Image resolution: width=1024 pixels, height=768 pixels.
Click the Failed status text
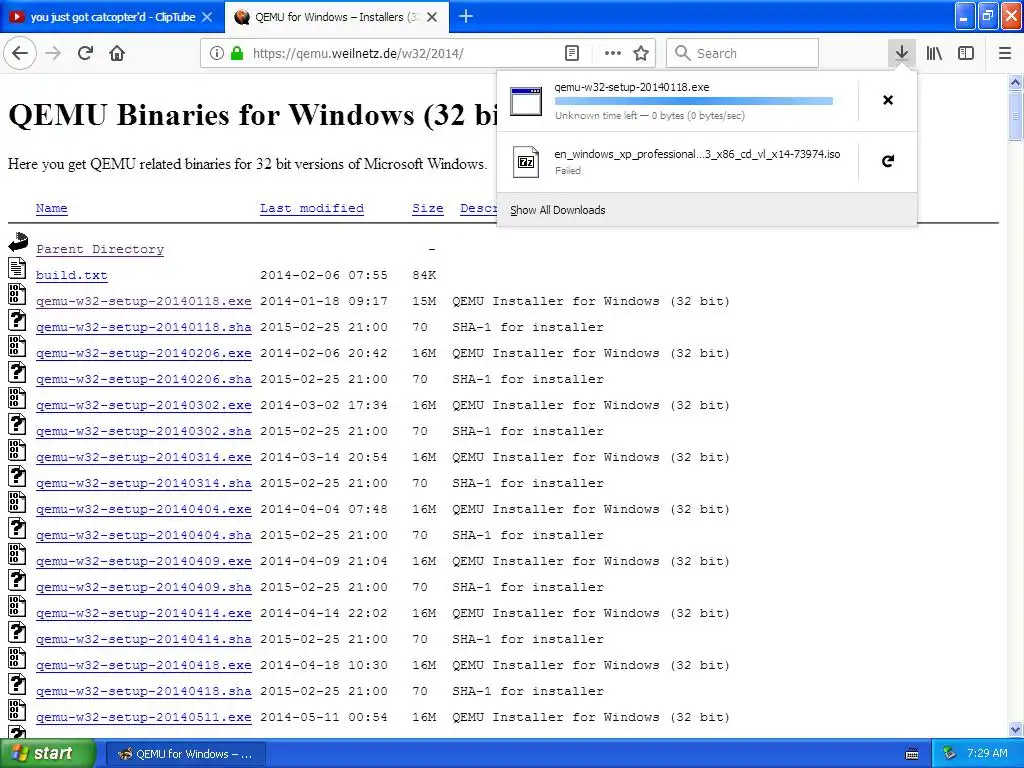tap(568, 171)
